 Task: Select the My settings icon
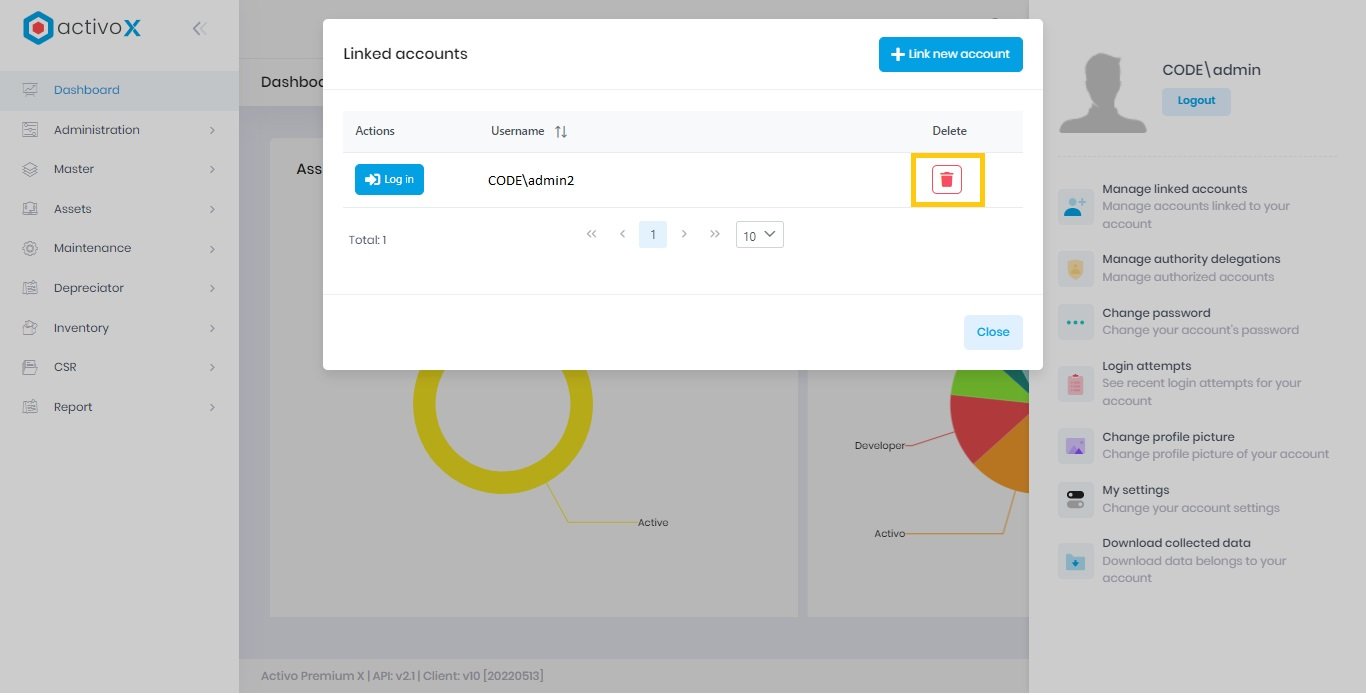[x=1075, y=498]
